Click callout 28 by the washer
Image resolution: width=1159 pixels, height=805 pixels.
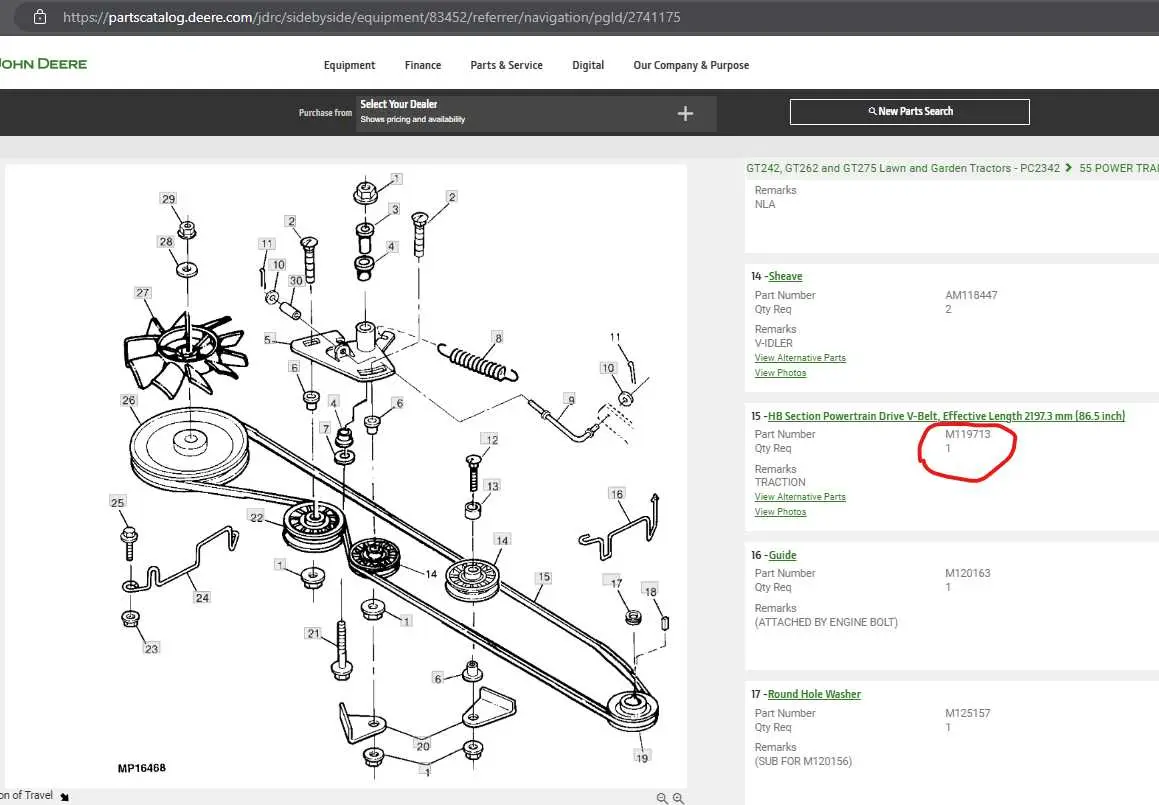tap(166, 242)
